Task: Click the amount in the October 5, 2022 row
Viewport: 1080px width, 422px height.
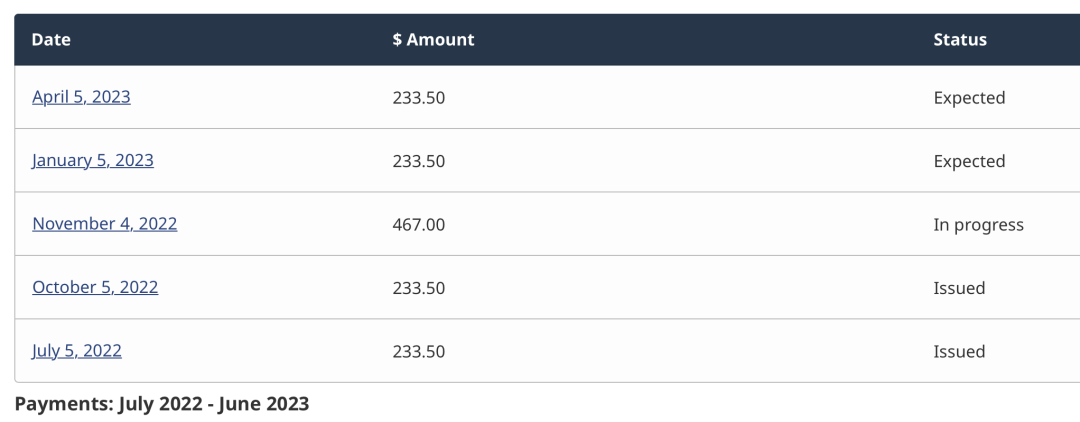Action: coord(419,288)
